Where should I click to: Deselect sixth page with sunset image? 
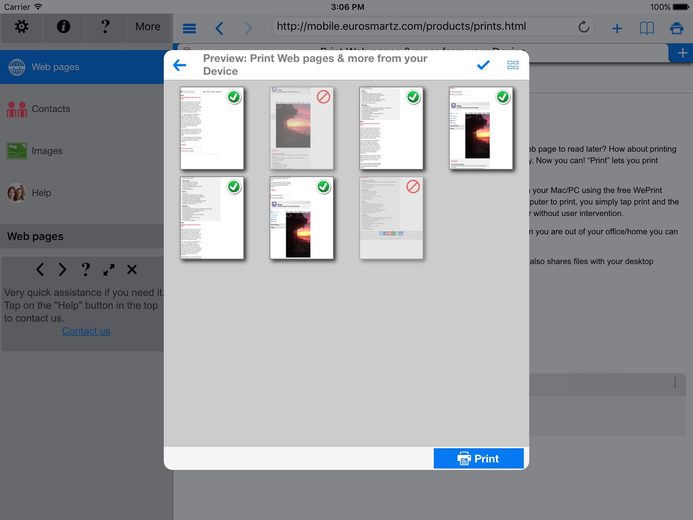coord(302,218)
